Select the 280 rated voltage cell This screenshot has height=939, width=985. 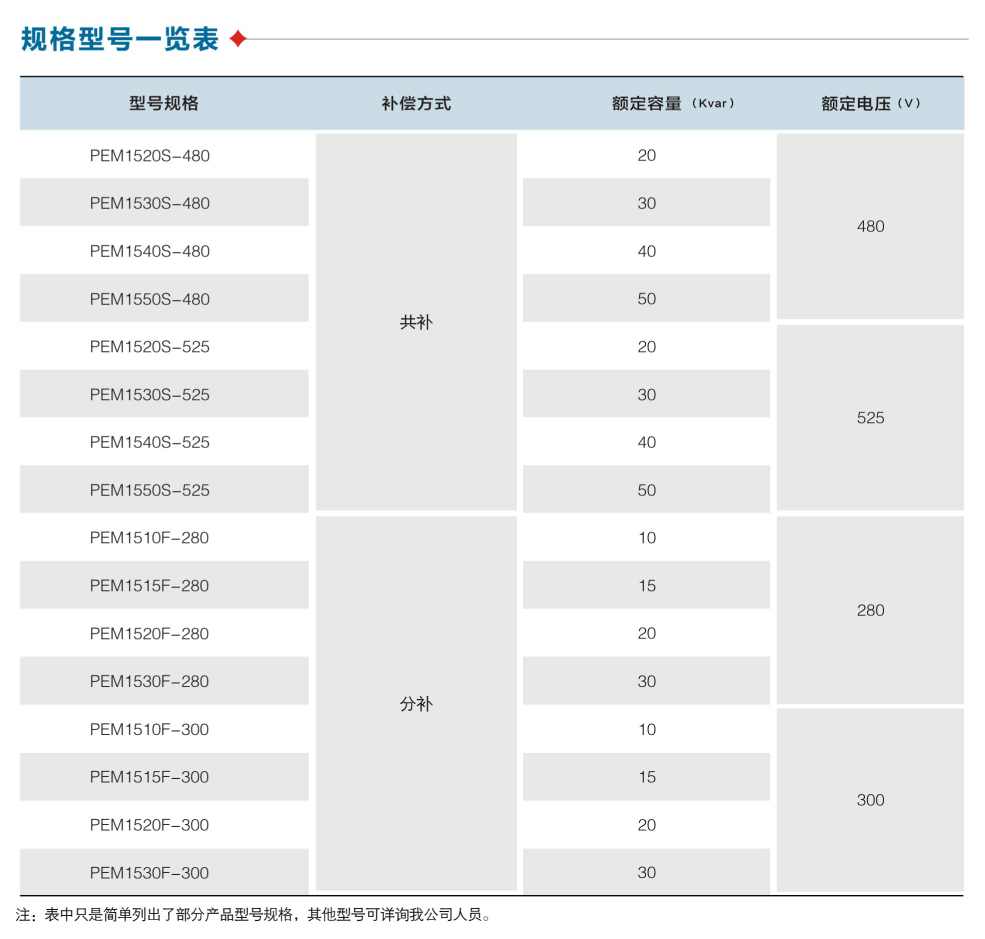(870, 610)
